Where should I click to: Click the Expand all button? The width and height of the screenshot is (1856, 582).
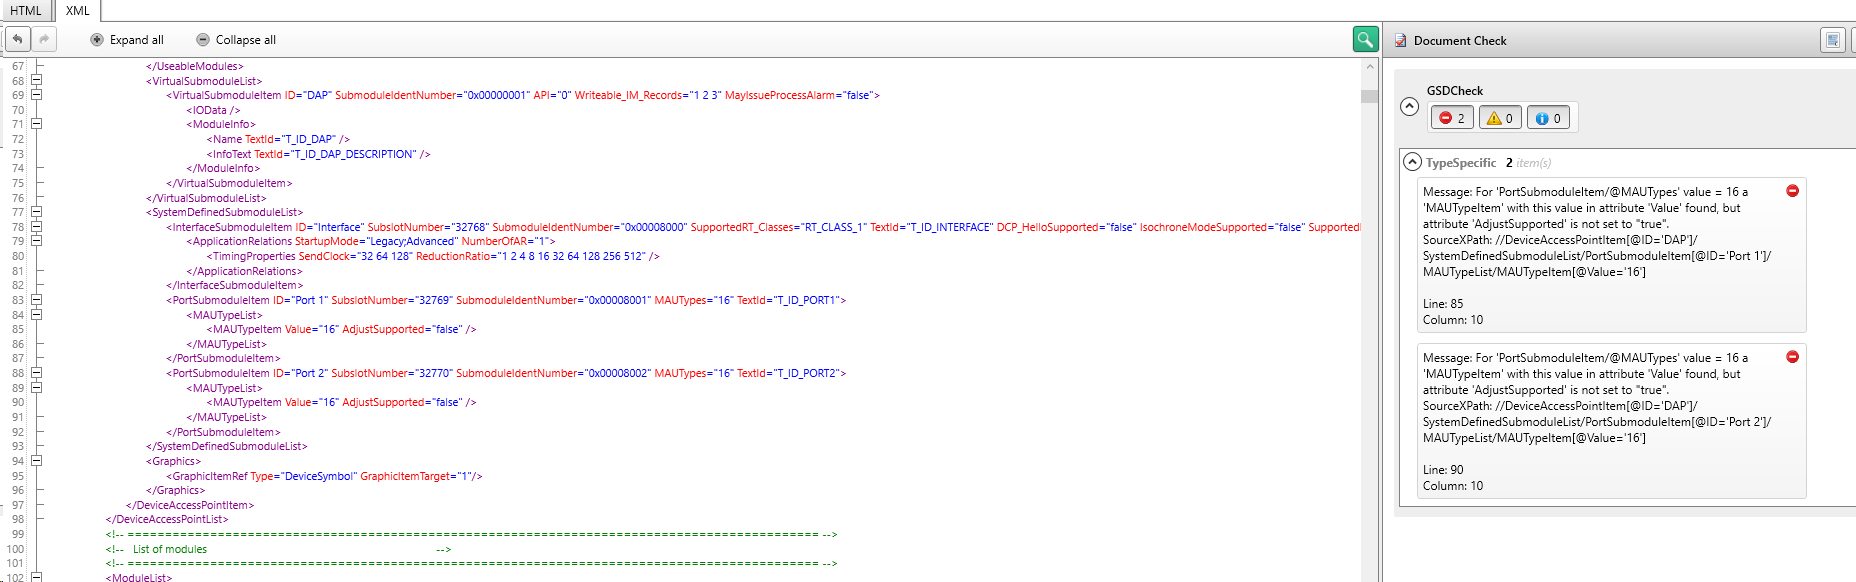click(127, 40)
